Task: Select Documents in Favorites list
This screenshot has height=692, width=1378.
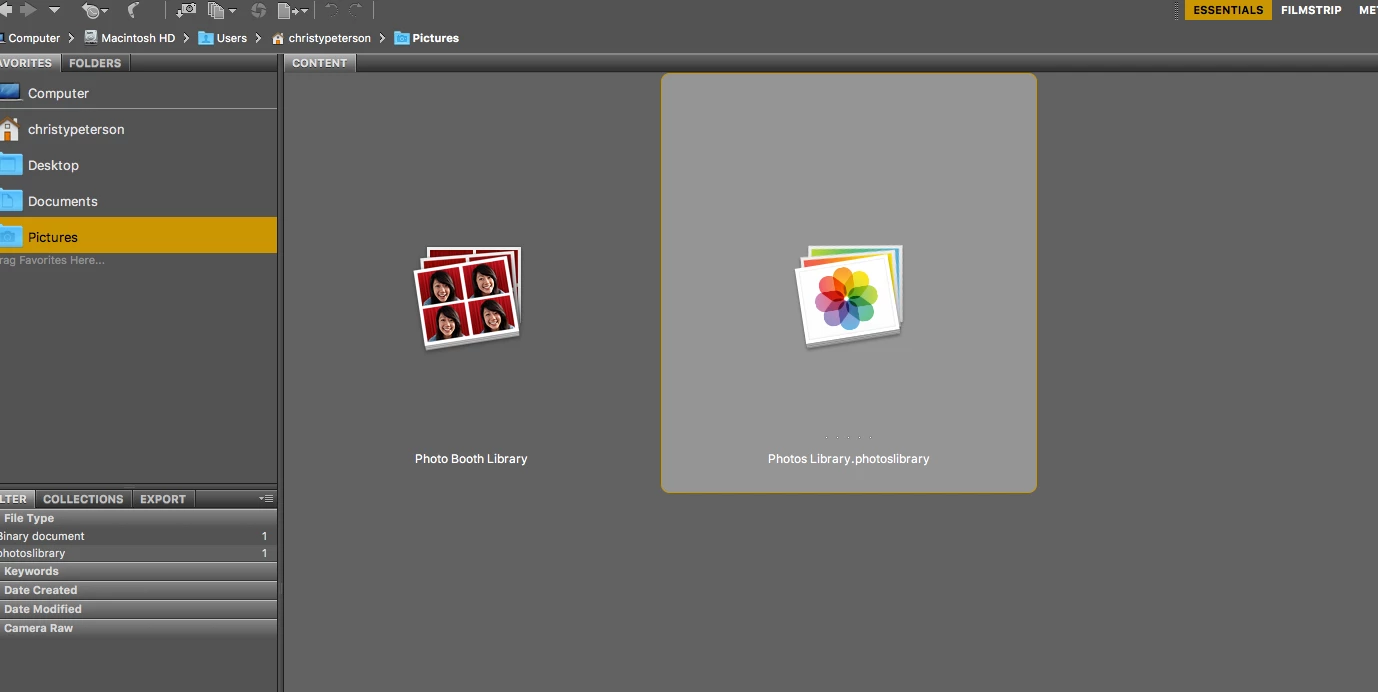Action: click(x=138, y=201)
